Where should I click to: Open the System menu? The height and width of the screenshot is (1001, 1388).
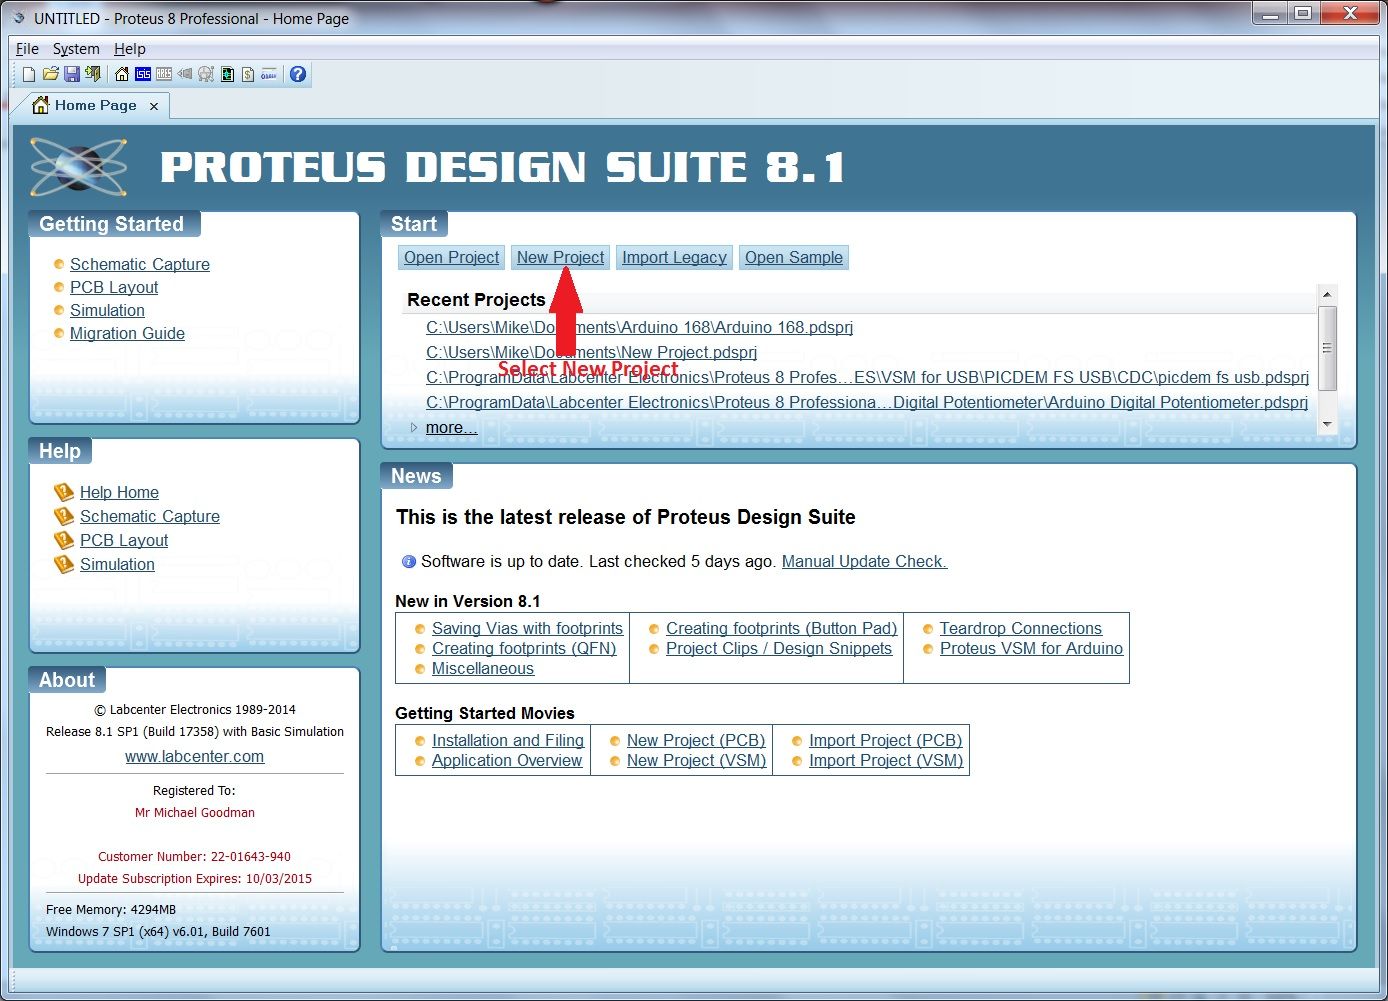click(76, 48)
